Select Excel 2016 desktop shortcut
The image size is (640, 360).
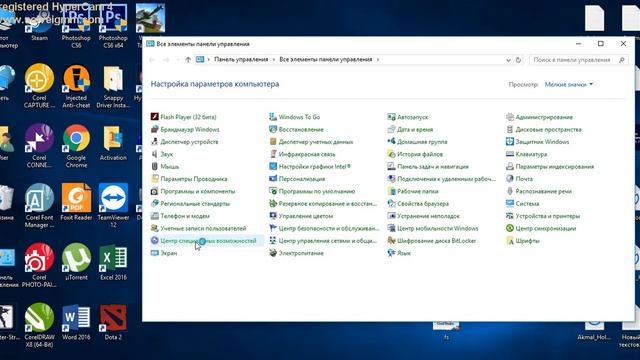(x=113, y=262)
